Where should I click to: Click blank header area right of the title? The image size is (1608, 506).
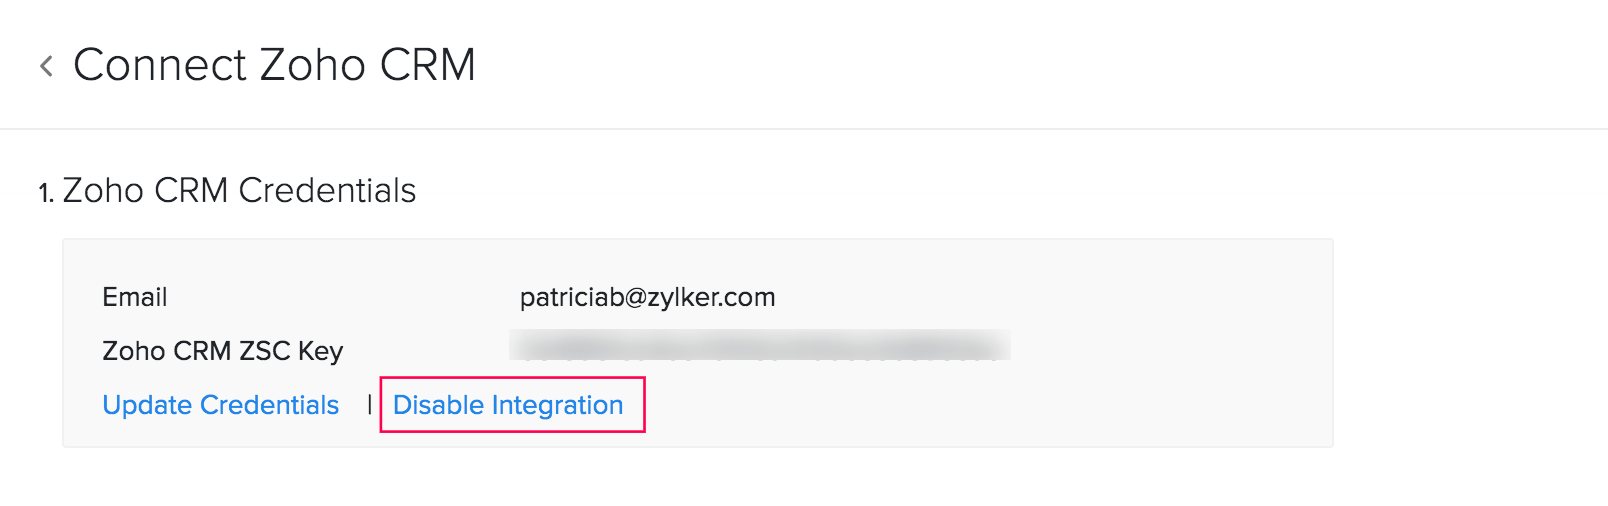[x=1000, y=65]
